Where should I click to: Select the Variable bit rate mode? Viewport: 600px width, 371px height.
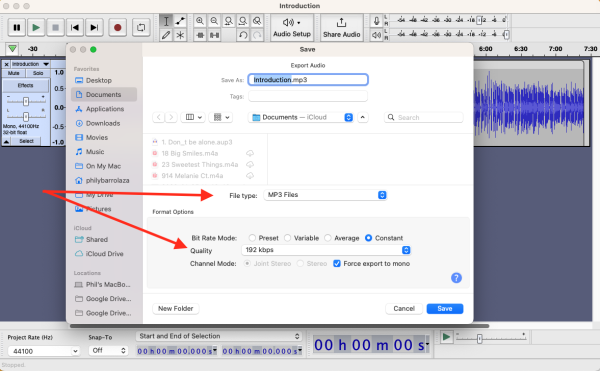[x=287, y=238]
